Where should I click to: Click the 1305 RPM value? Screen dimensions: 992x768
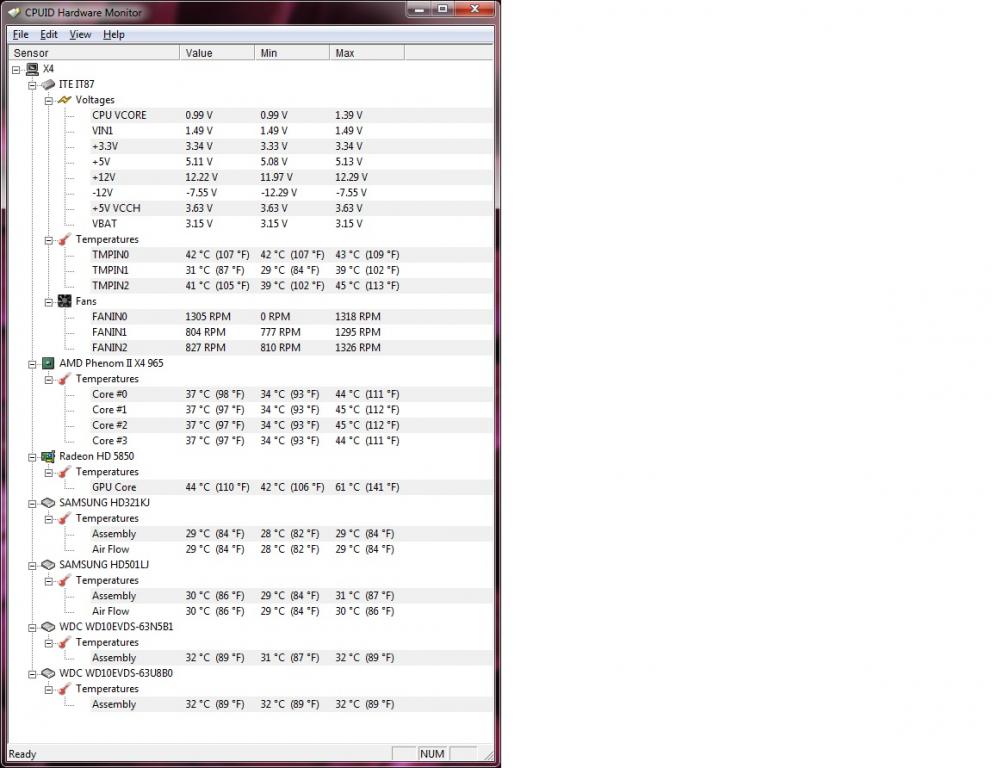208,317
